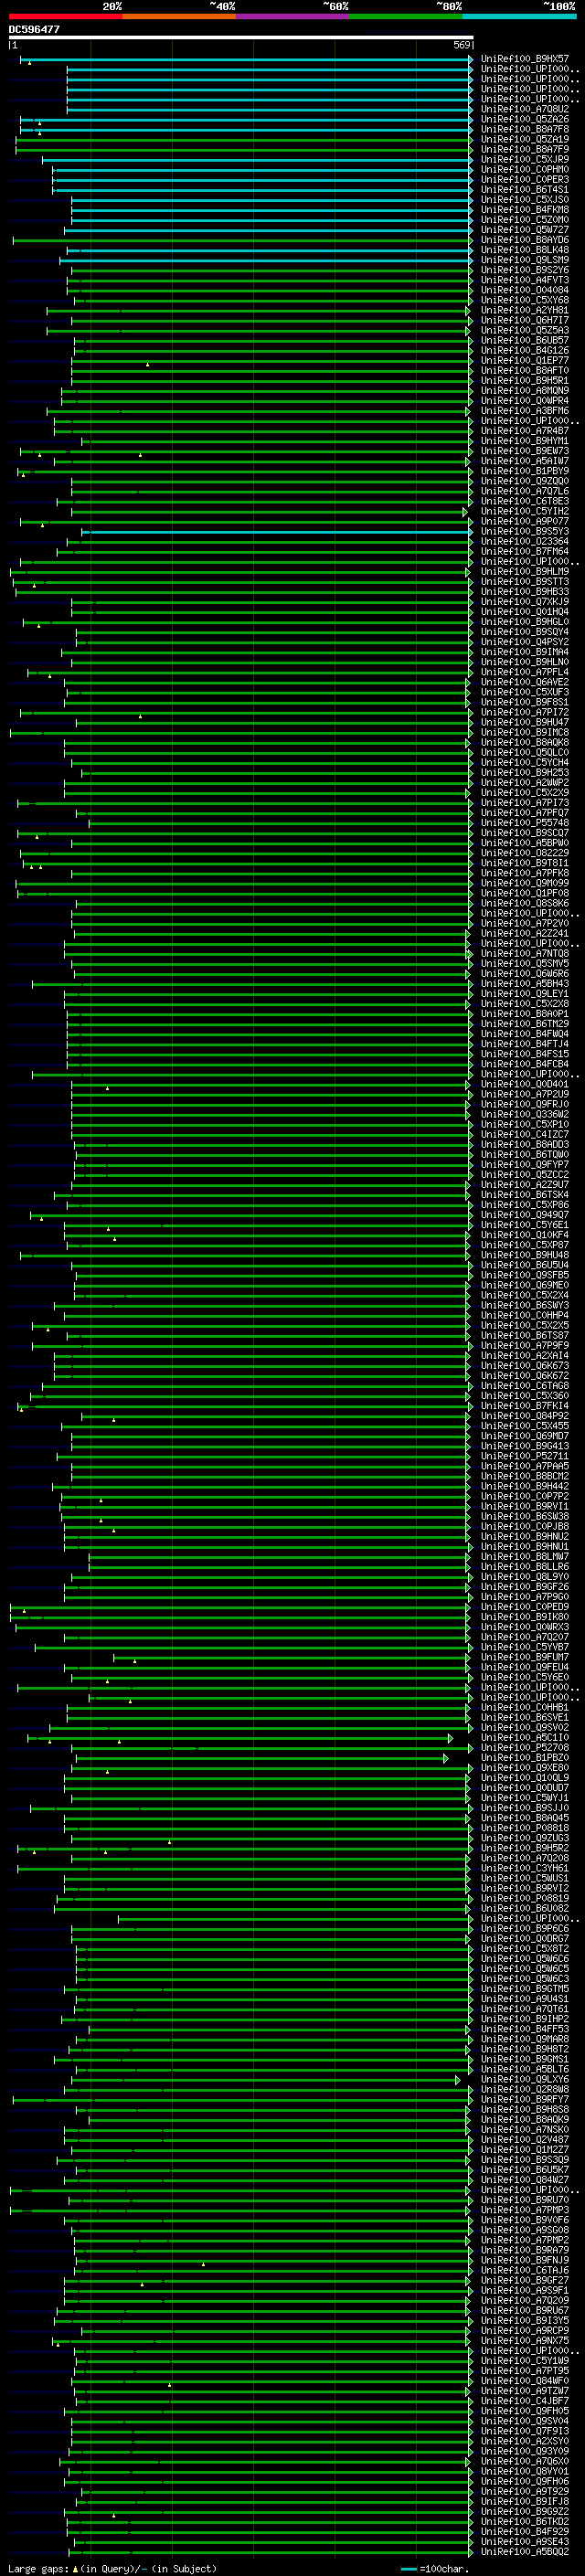This screenshot has height=2576, width=585.
Task: Select the UniRef100_Q6K673 entry
Action: 525,1365
